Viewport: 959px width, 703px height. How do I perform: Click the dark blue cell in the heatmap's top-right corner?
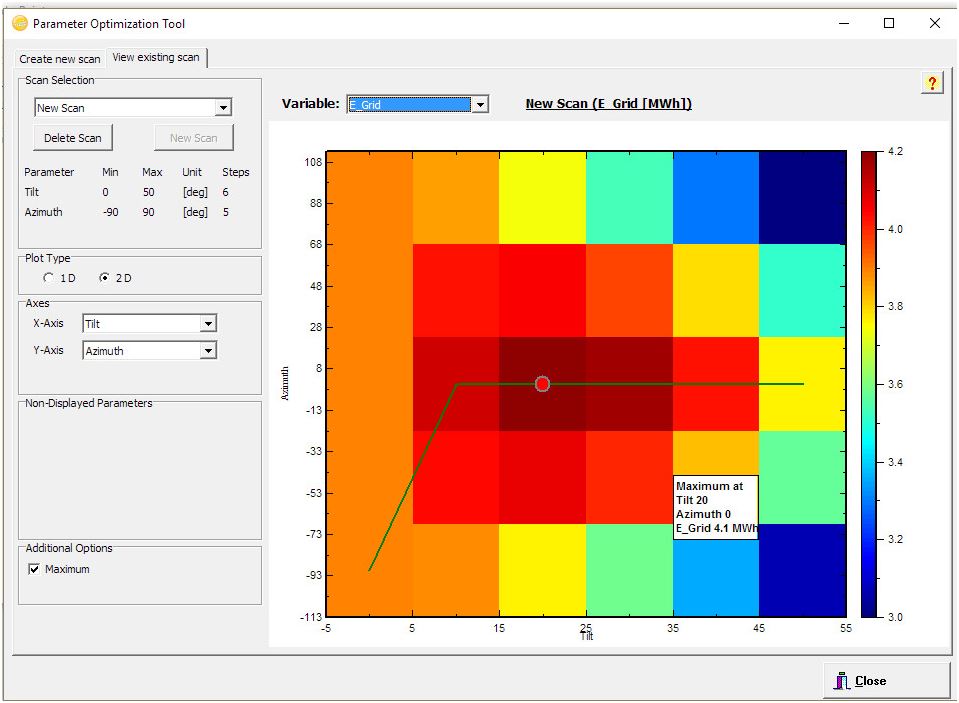pos(802,197)
